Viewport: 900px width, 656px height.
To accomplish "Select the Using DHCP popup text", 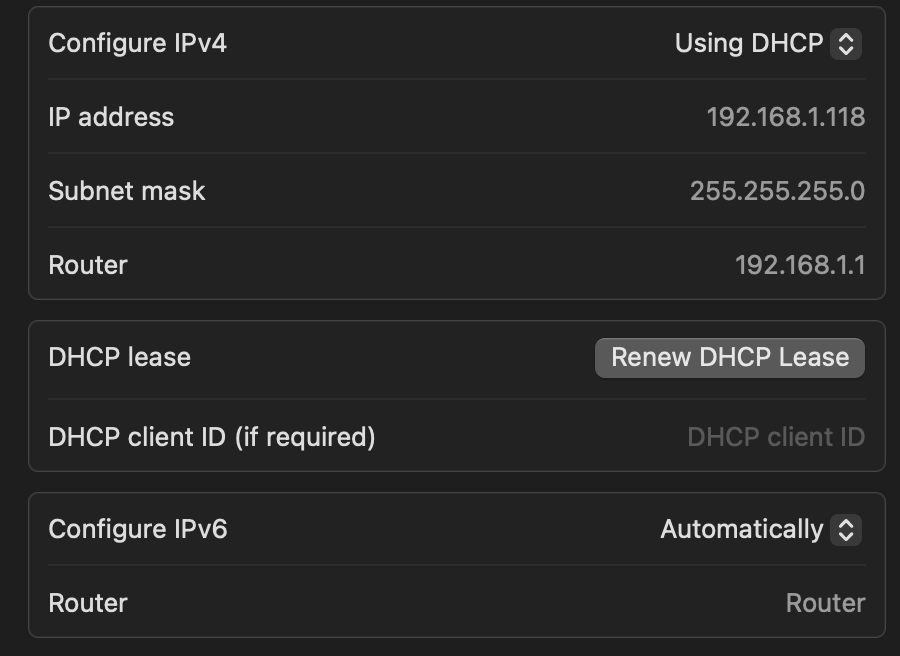I will click(748, 44).
